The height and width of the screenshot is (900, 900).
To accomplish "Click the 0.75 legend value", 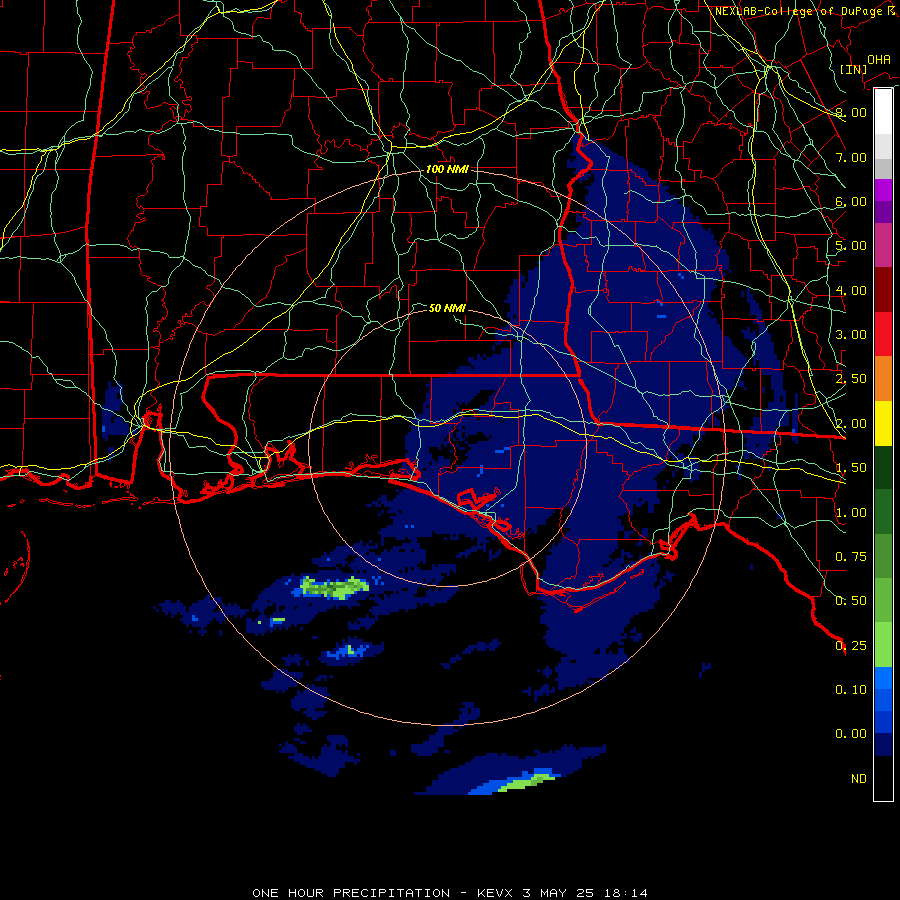I will 851,557.
